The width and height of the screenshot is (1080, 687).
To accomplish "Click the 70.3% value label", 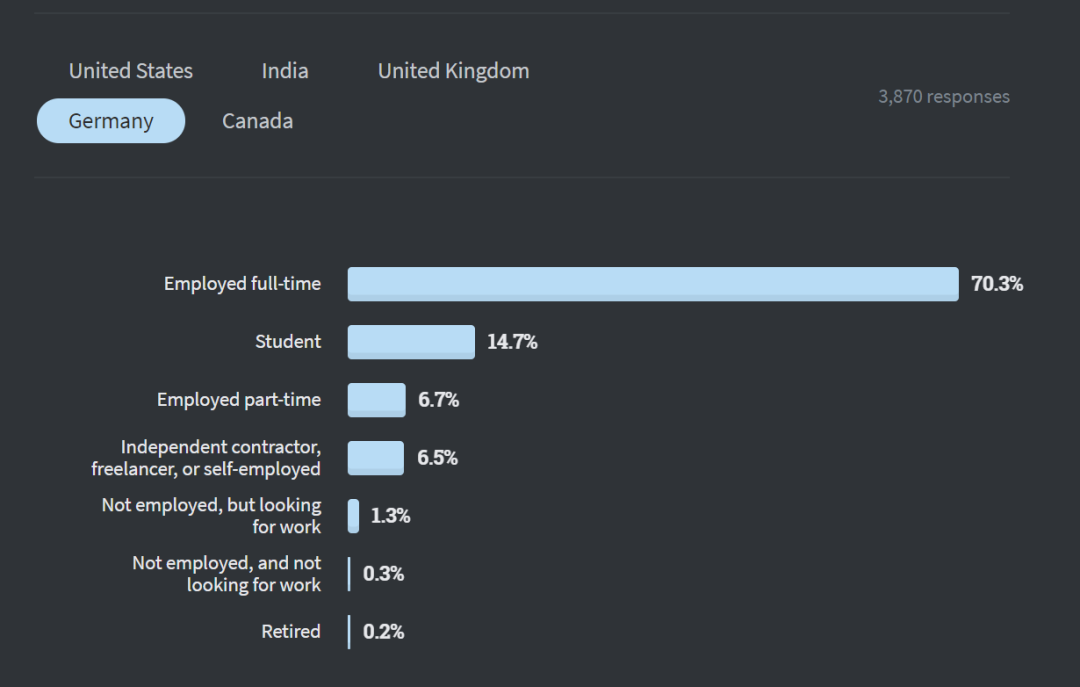I will point(997,284).
